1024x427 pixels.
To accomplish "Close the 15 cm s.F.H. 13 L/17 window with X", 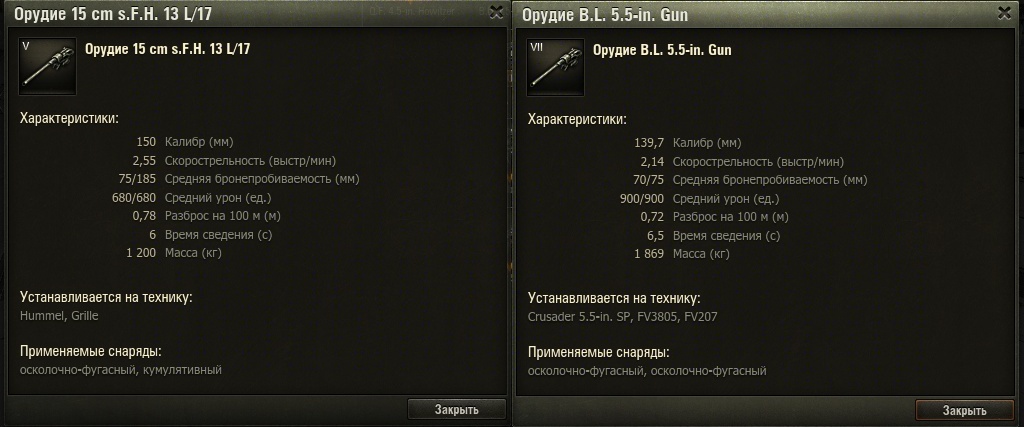I will (496, 12).
